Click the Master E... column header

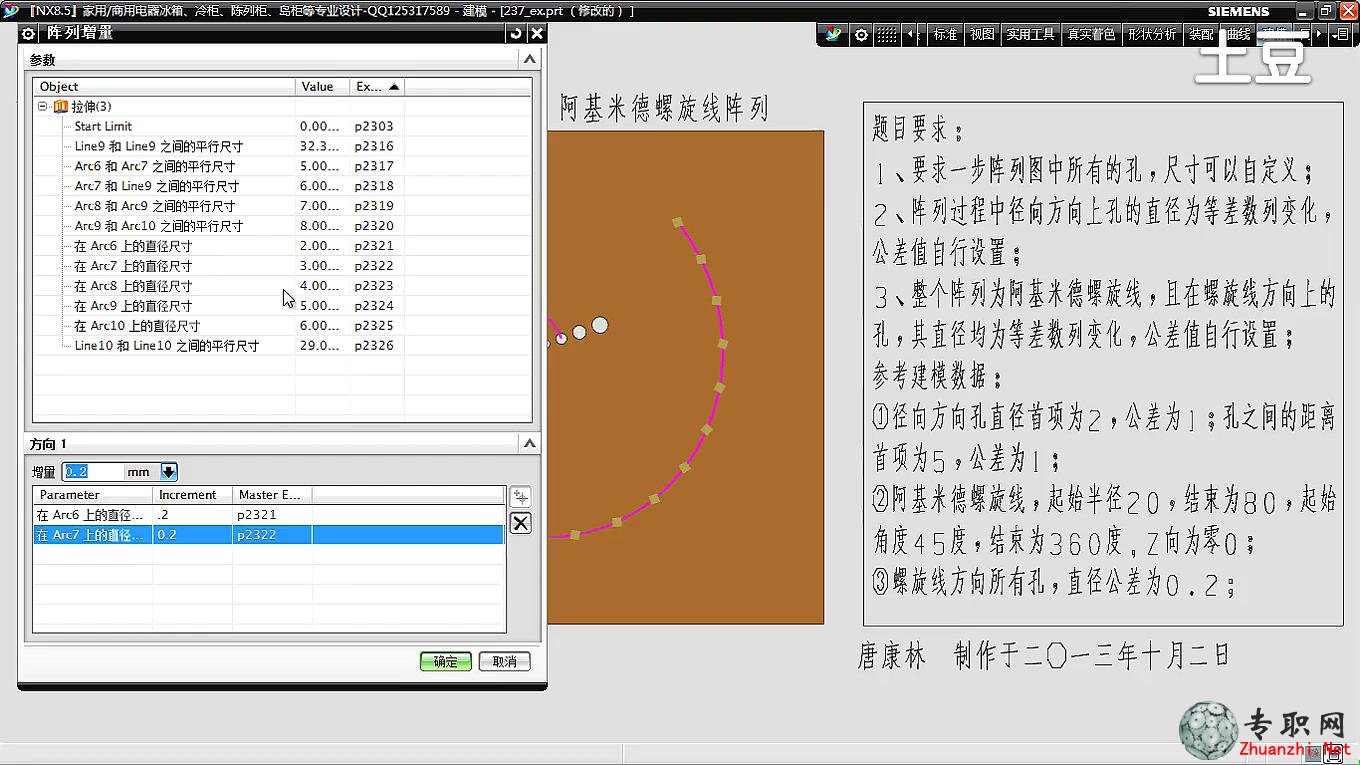tap(272, 495)
